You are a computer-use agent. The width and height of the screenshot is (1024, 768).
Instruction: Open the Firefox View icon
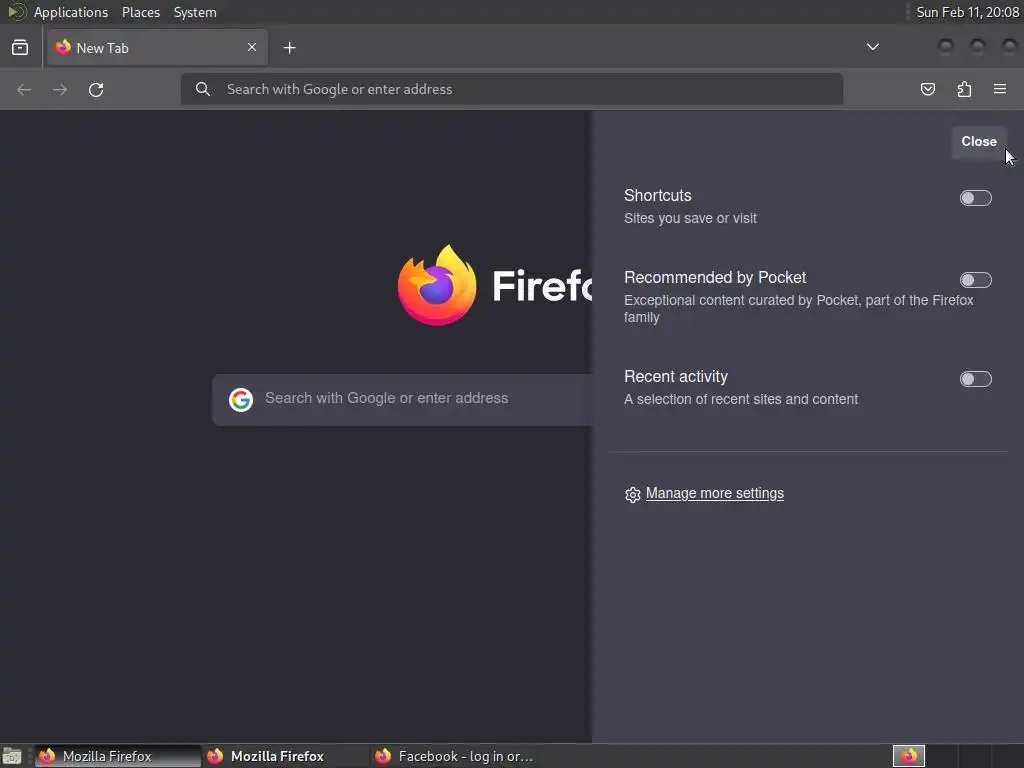20,48
